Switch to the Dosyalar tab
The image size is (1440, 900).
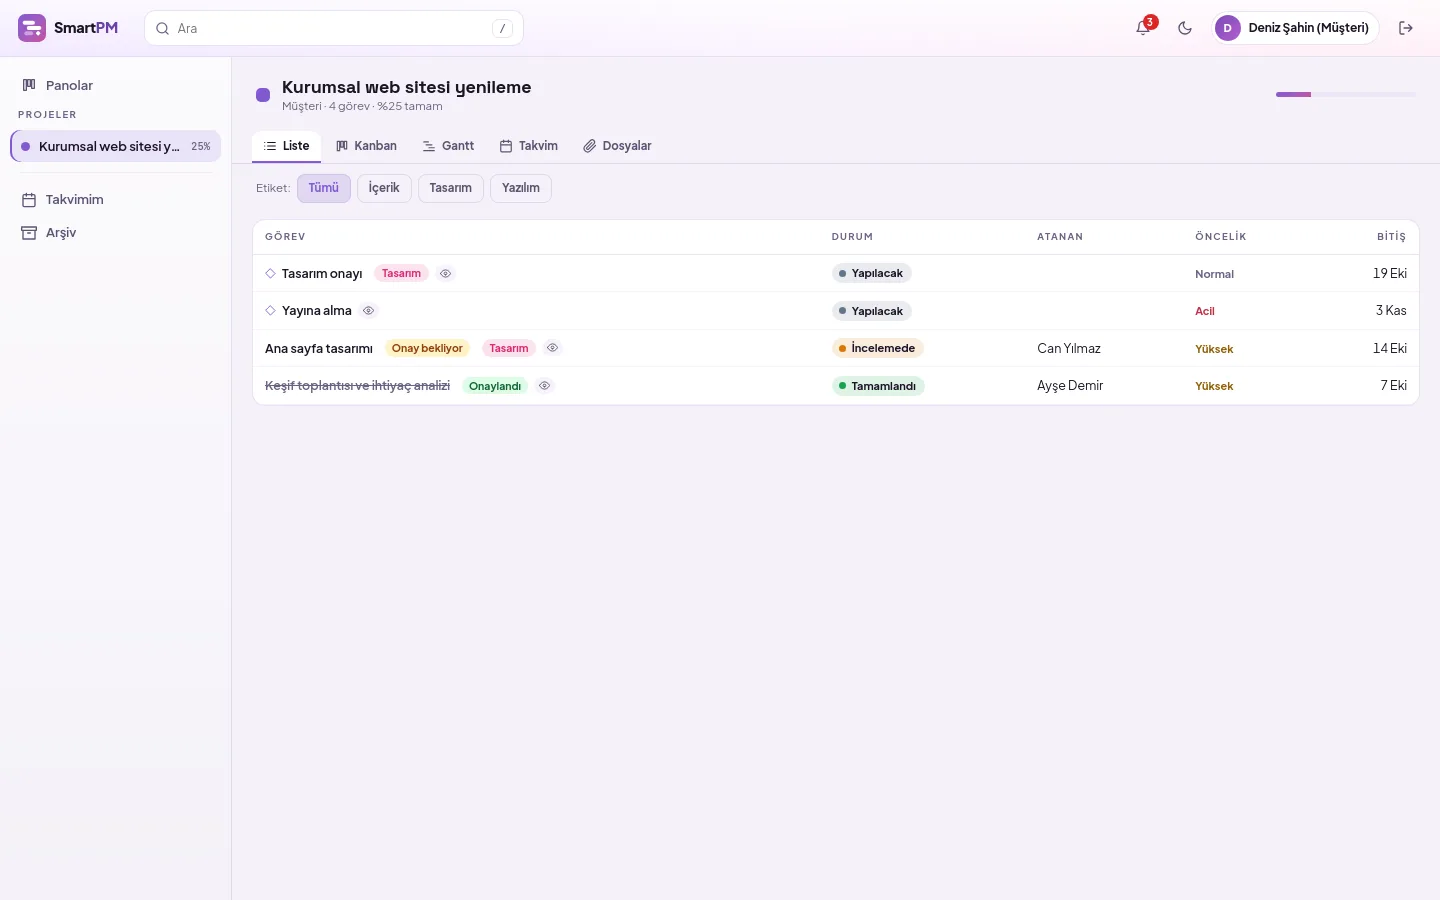click(617, 146)
